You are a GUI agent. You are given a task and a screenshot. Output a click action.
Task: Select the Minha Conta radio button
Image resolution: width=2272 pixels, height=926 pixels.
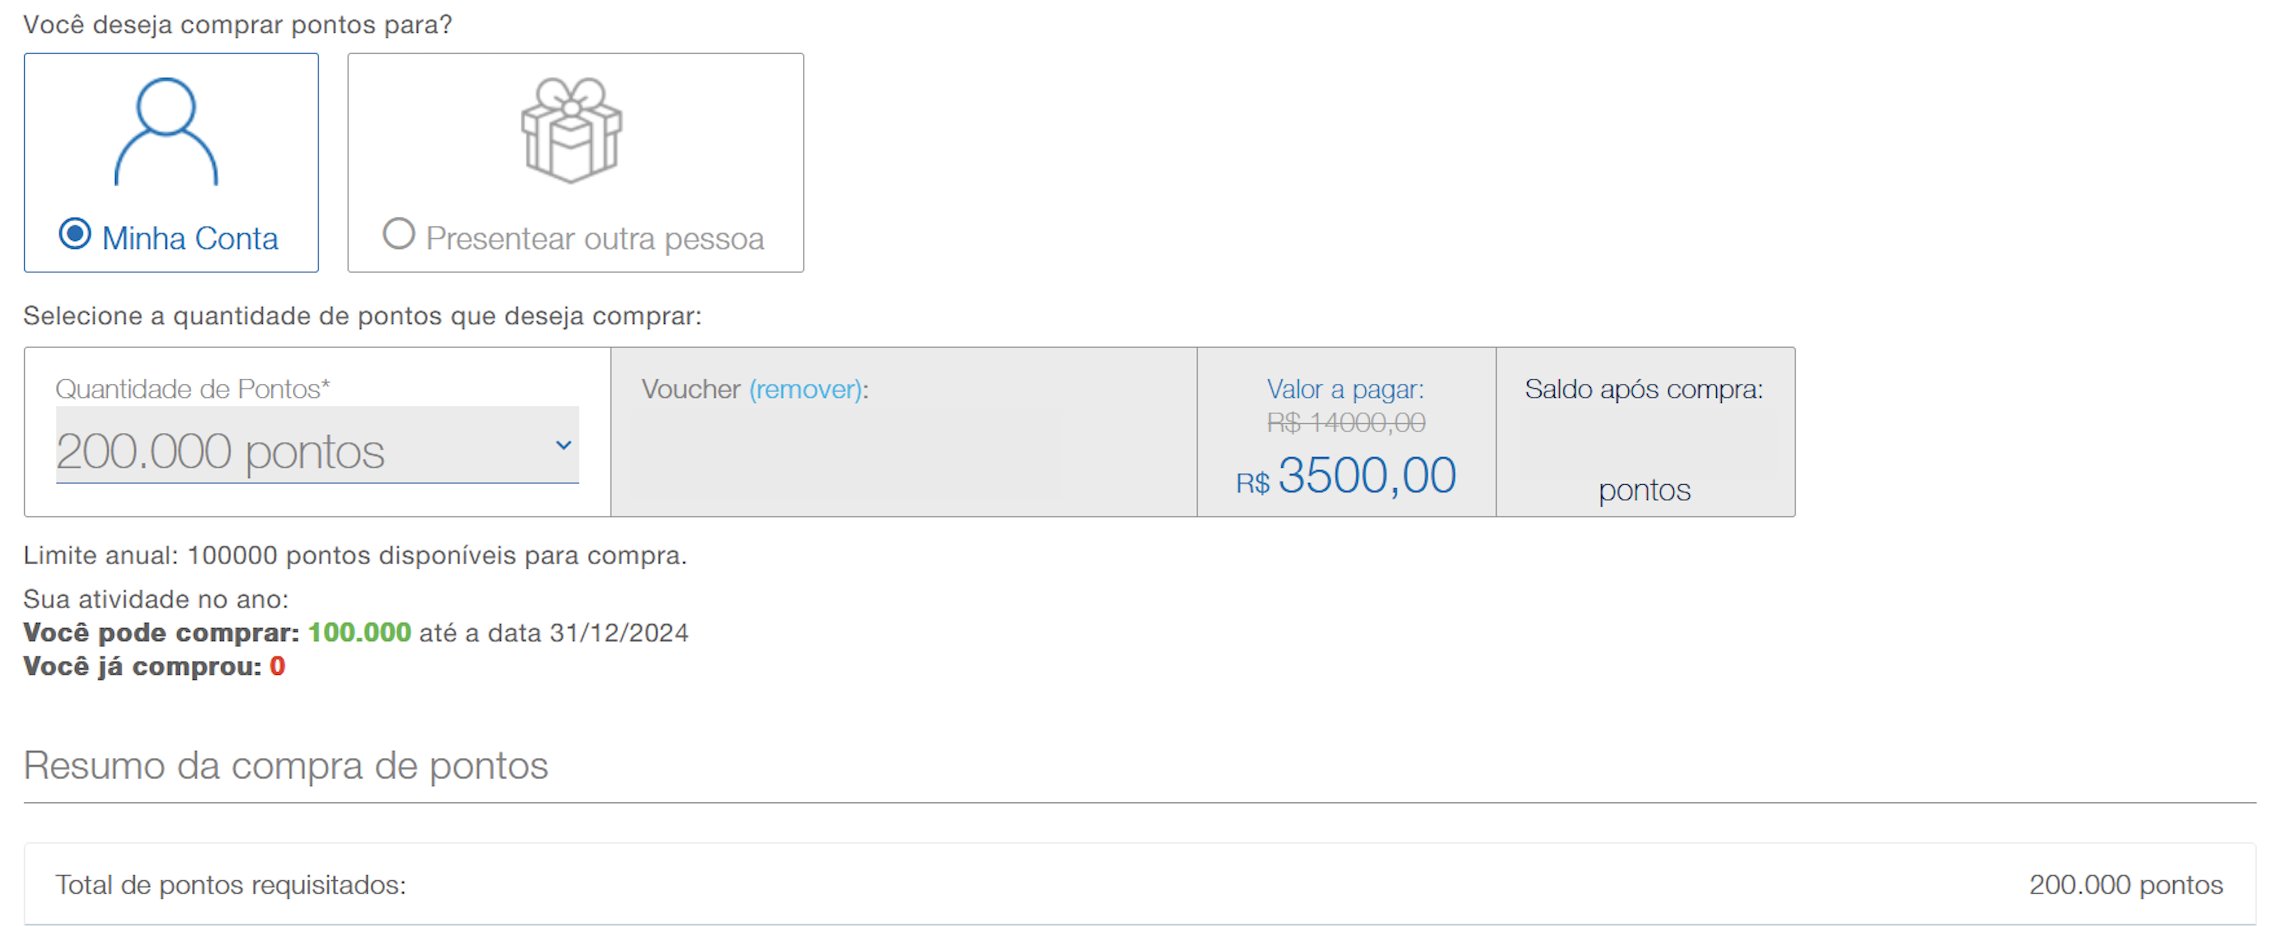click(75, 234)
